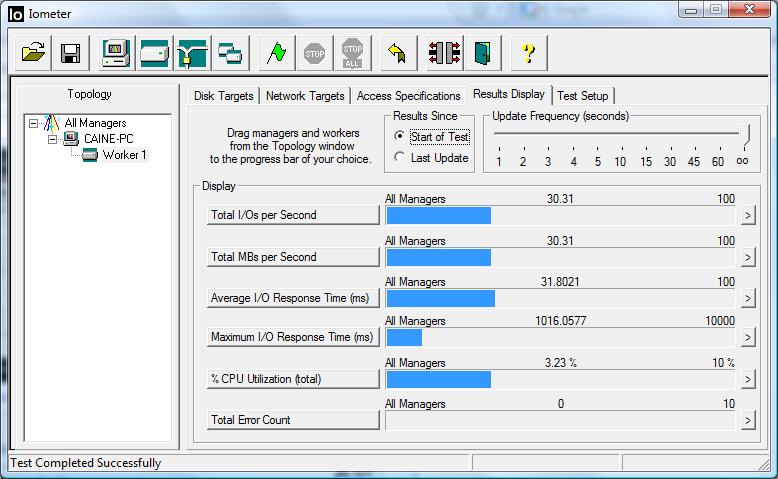Minimize the Iometer window

691,9
